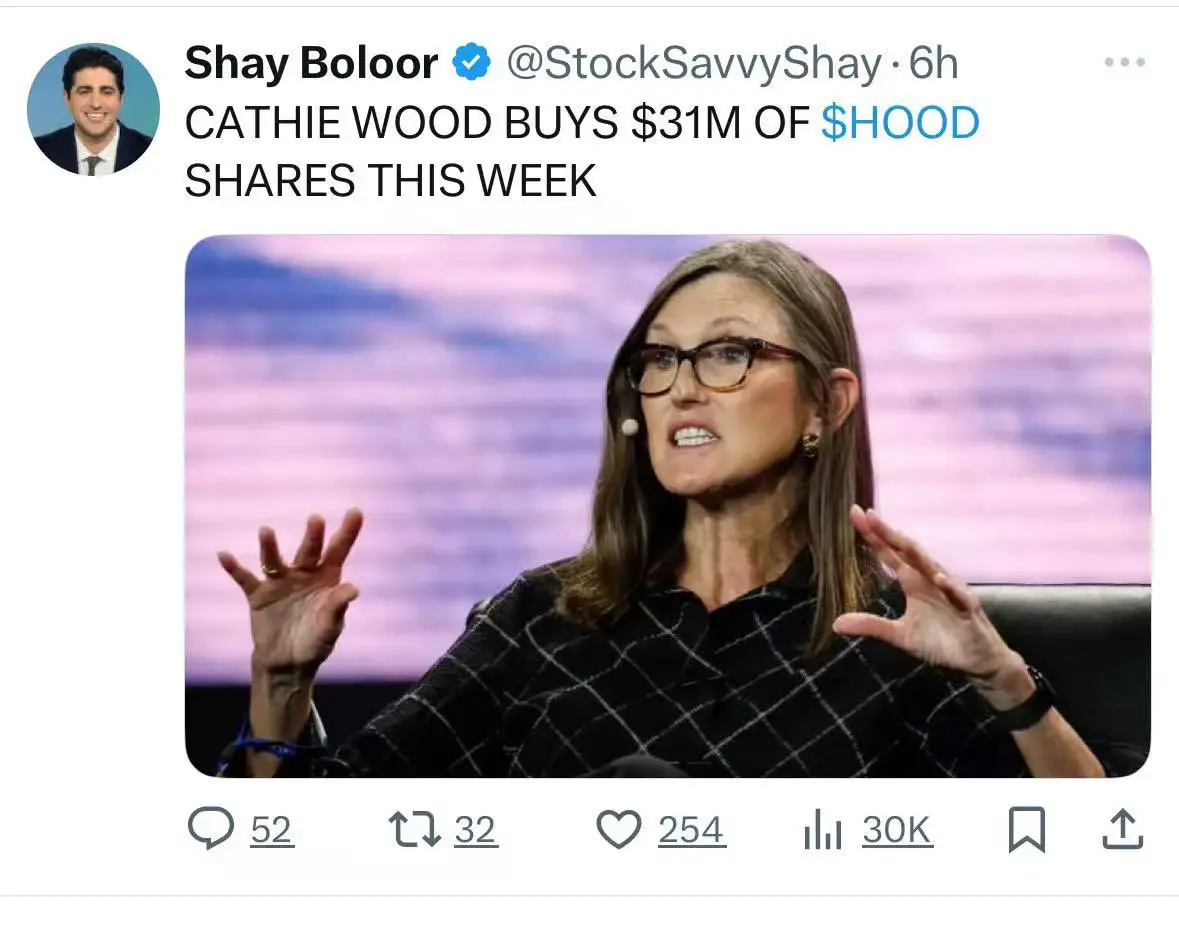
Task: Open Shay Boloor's profile picture
Action: [x=93, y=109]
